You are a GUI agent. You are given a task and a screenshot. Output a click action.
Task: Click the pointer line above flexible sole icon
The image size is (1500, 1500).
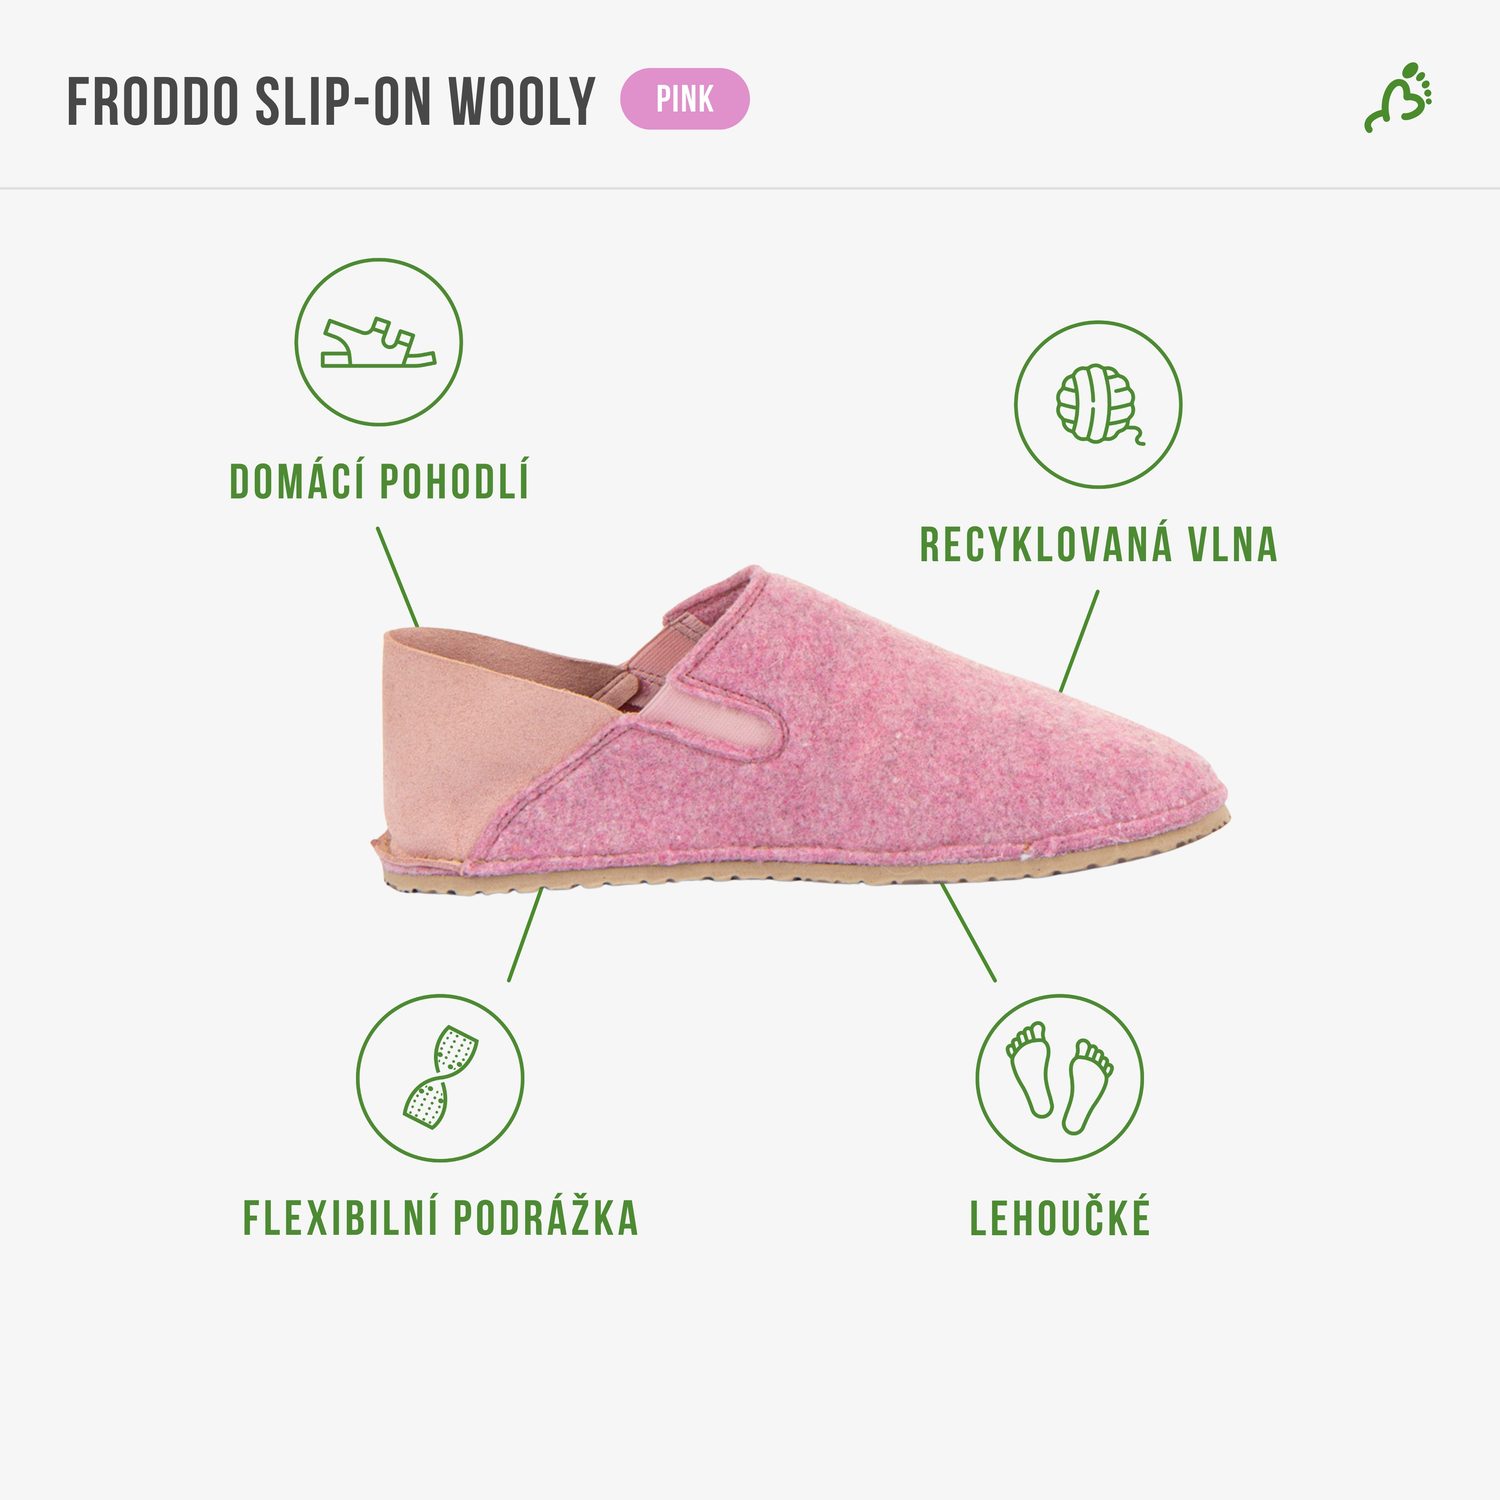(525, 934)
